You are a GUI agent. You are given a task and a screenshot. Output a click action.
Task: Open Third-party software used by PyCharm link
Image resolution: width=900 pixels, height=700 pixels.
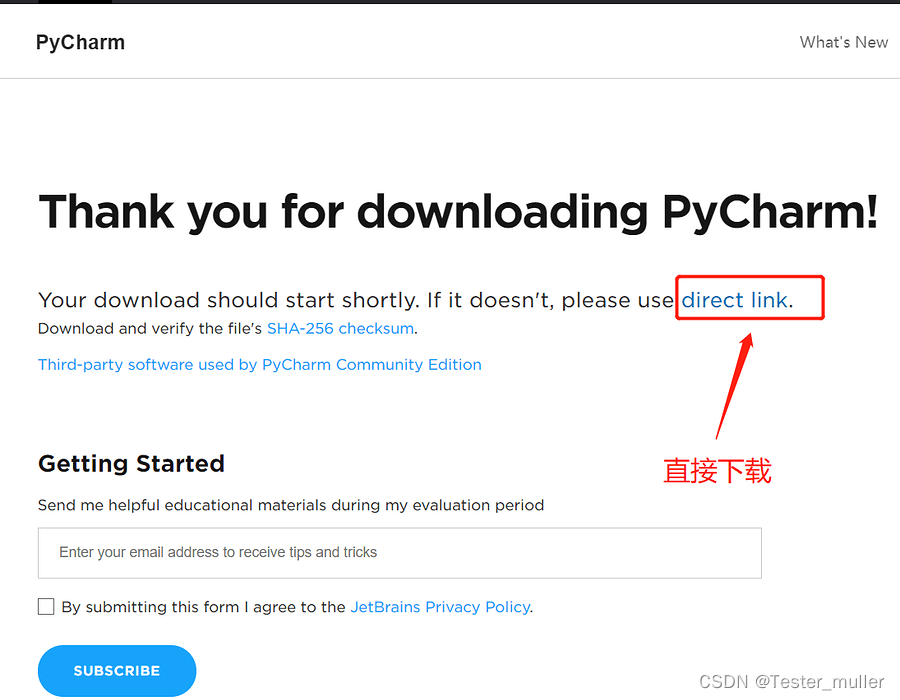[x=259, y=364]
